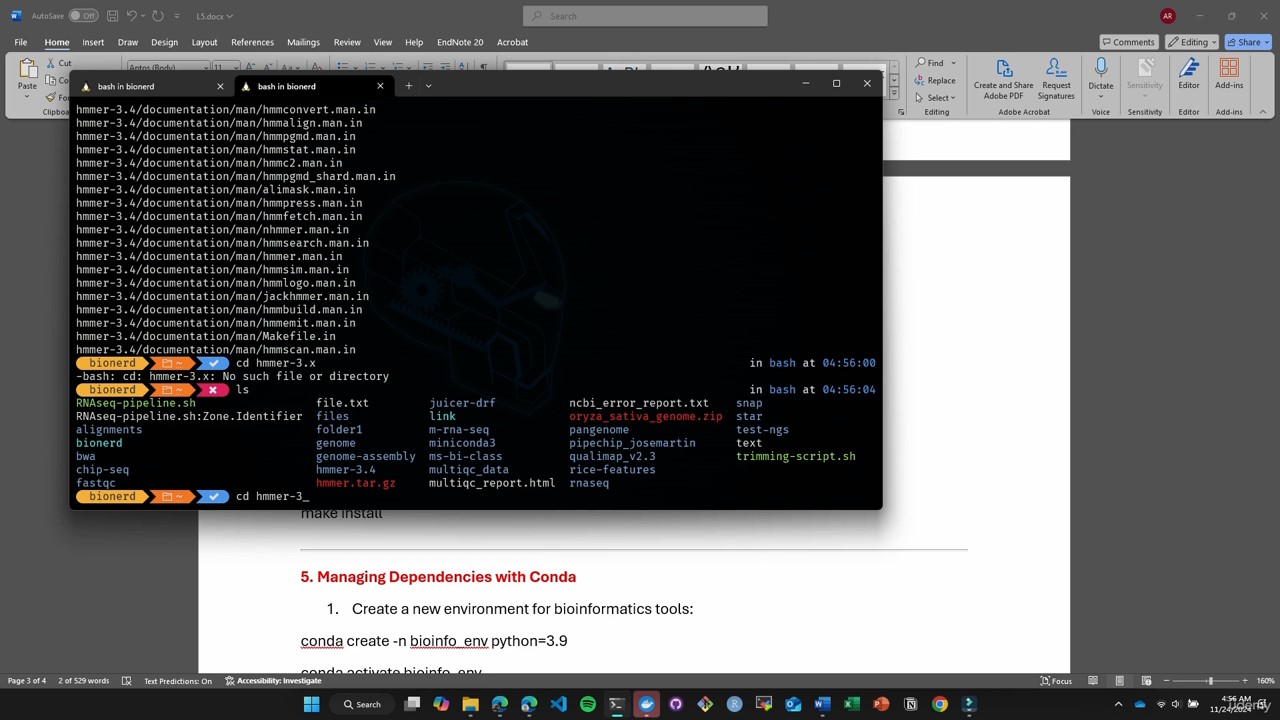This screenshot has height=720, width=1280.
Task: Open the Mailings ribbon tab
Action: click(303, 42)
